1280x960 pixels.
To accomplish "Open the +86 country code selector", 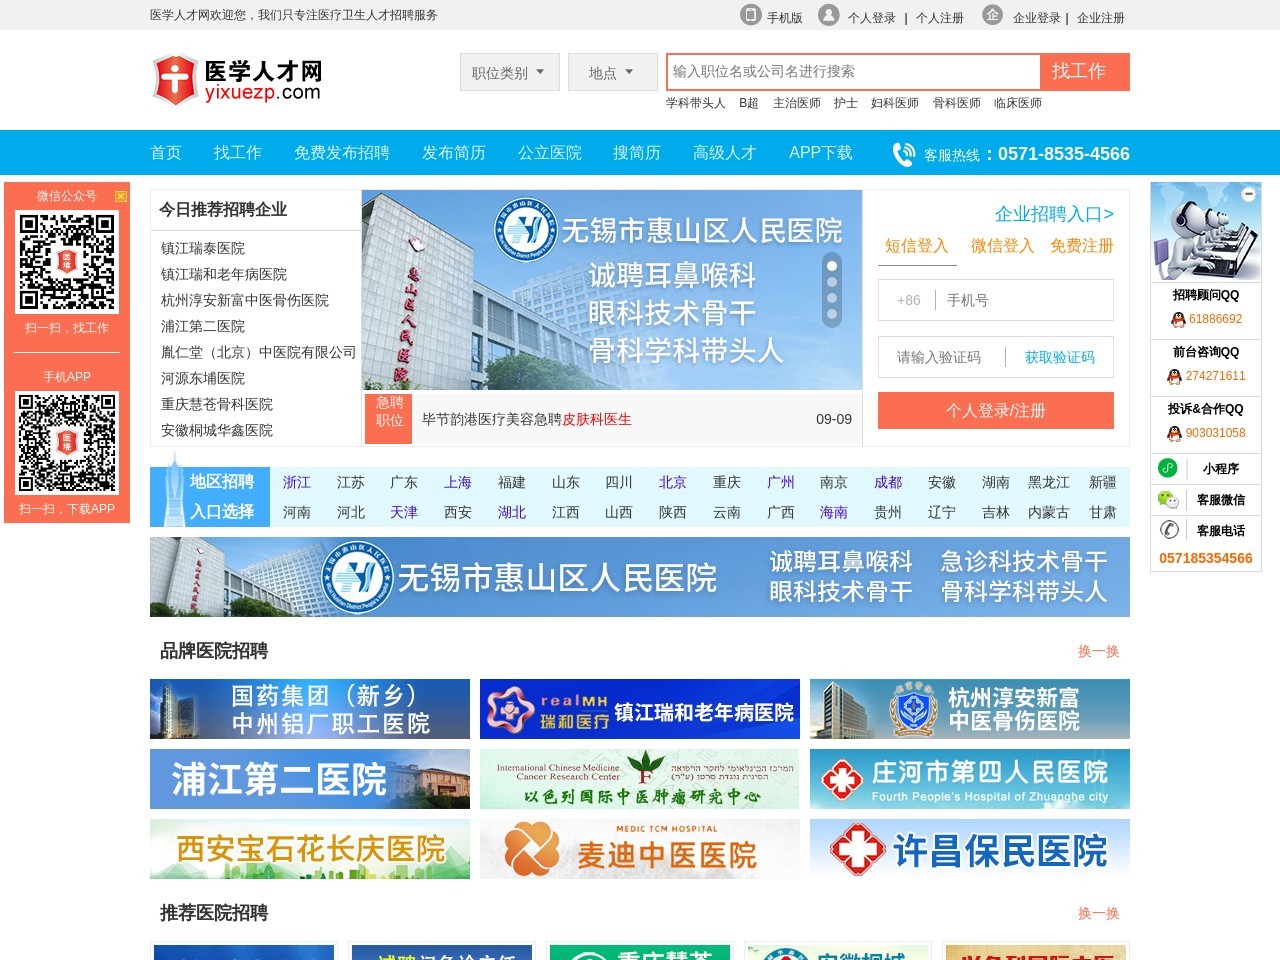I will click(x=908, y=300).
